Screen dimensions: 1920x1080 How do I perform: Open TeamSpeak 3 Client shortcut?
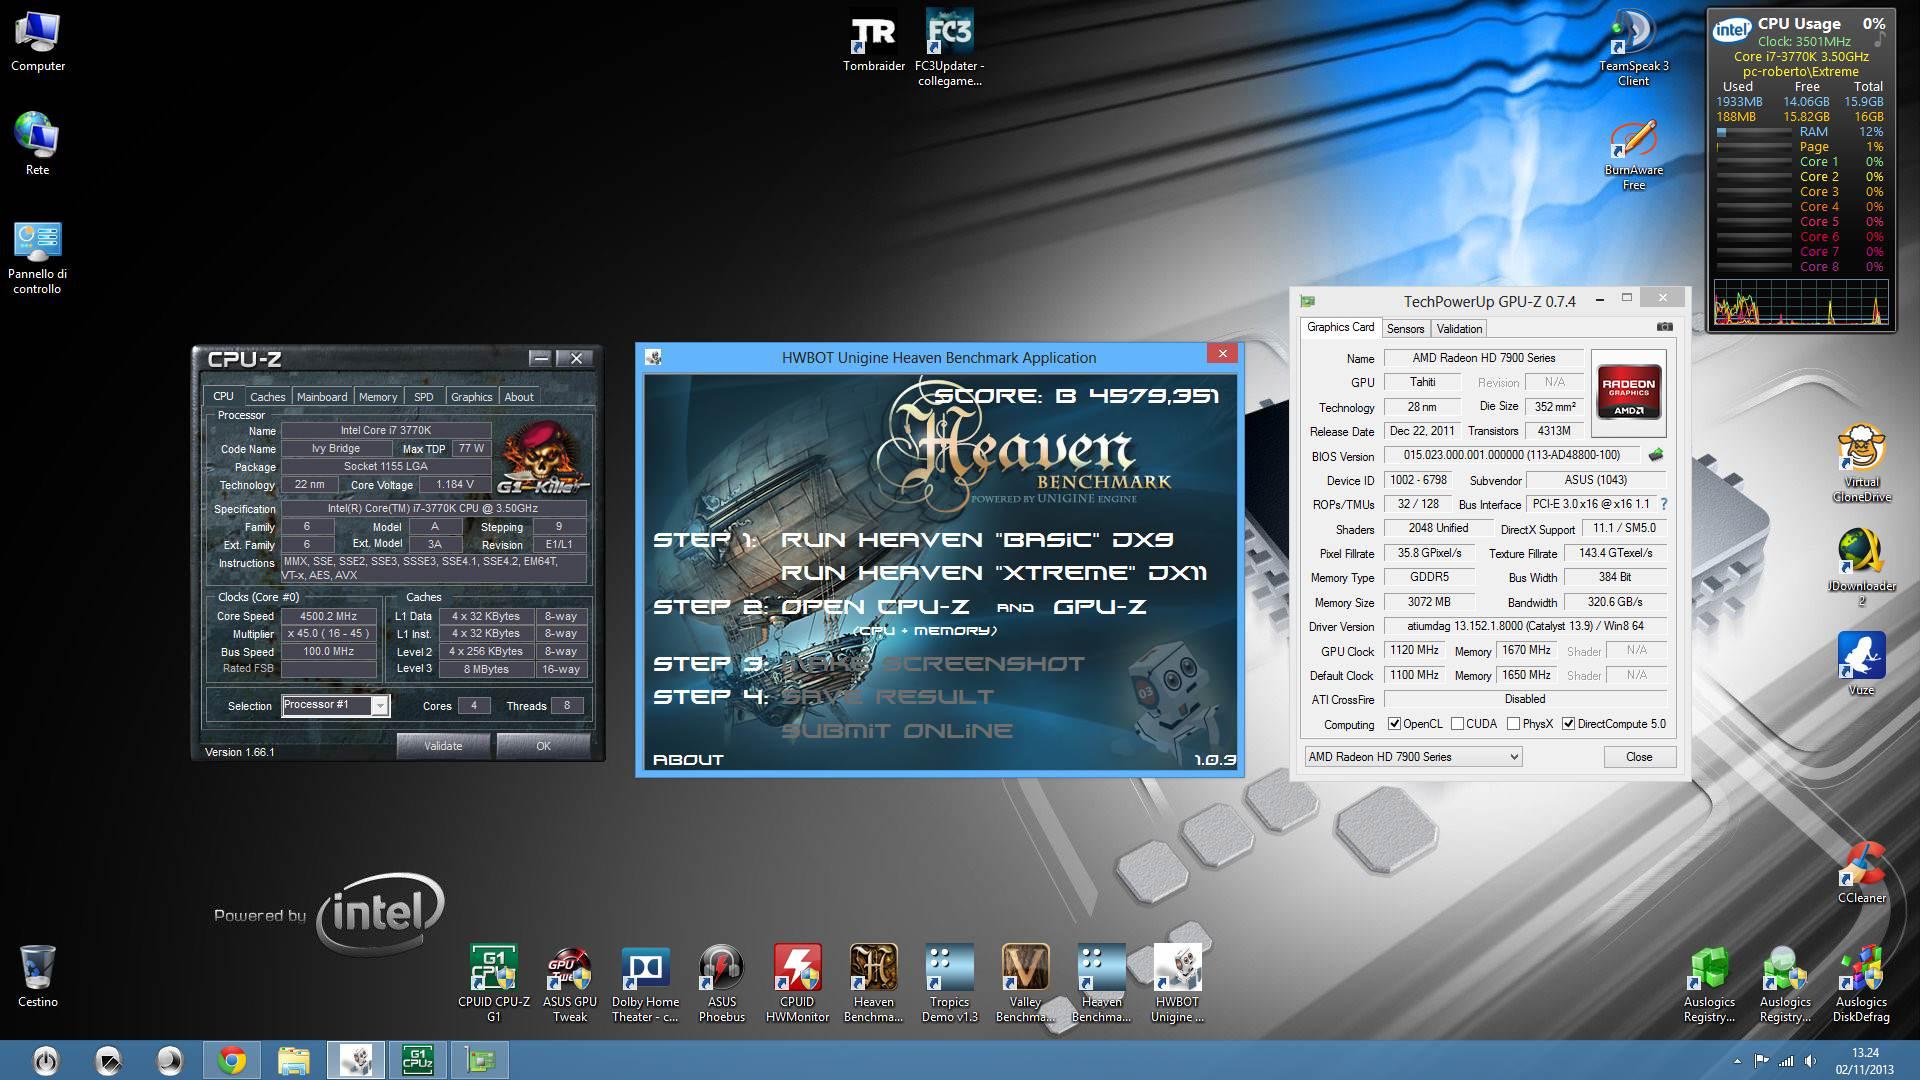tap(1633, 48)
